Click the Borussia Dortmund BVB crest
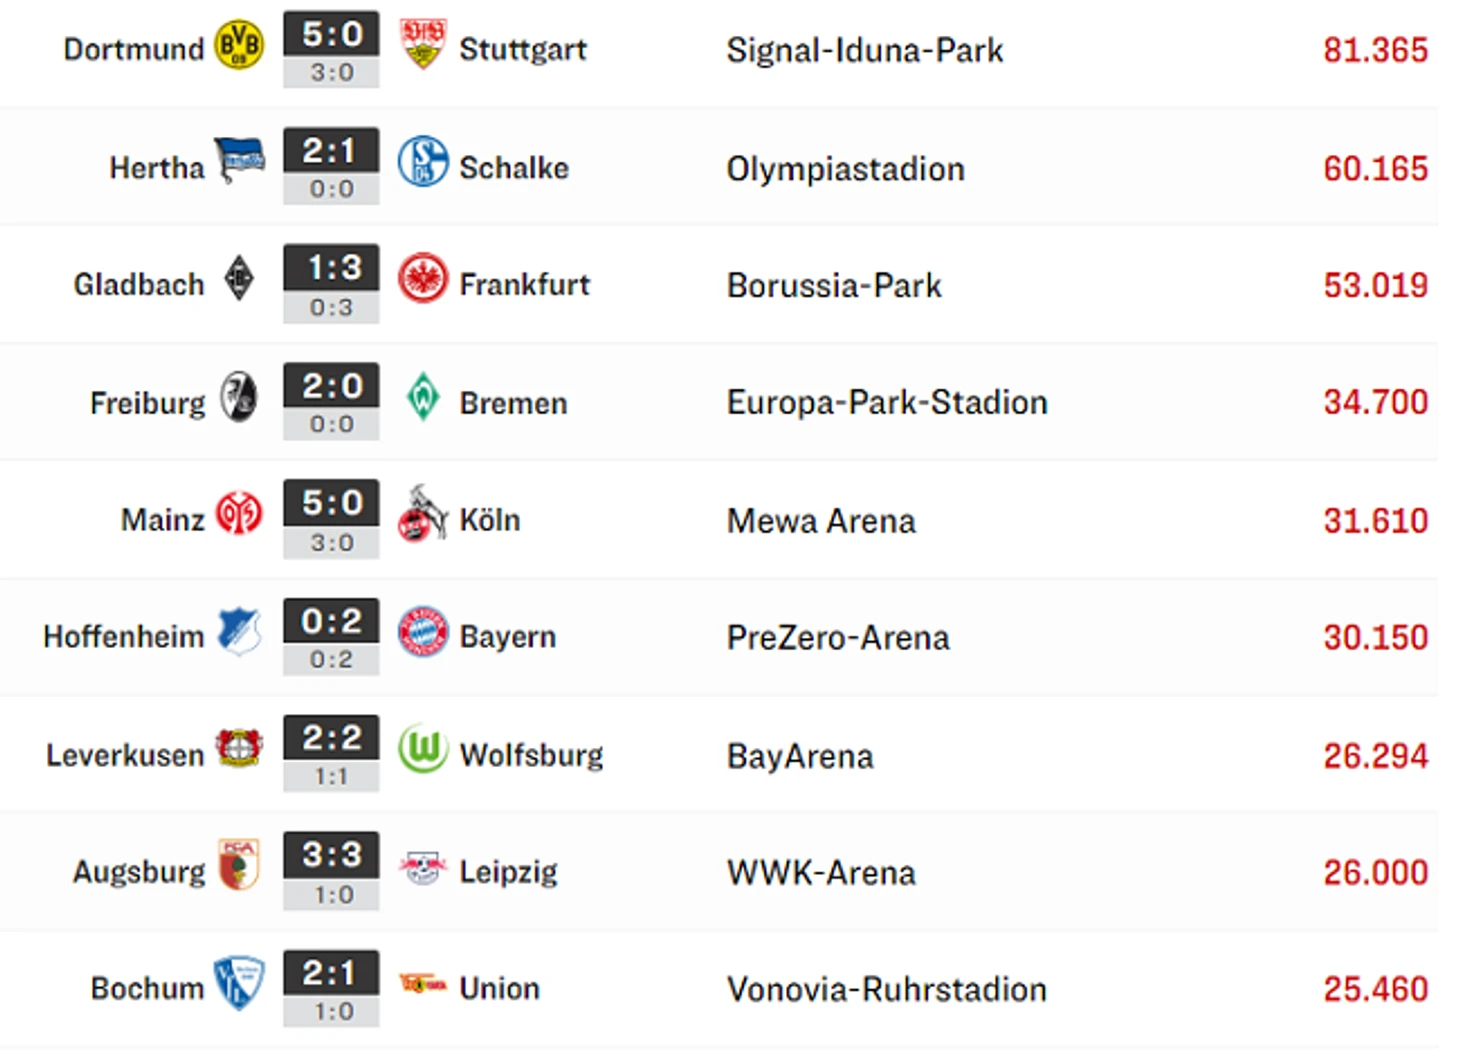The width and height of the screenshot is (1460, 1056). point(239,46)
